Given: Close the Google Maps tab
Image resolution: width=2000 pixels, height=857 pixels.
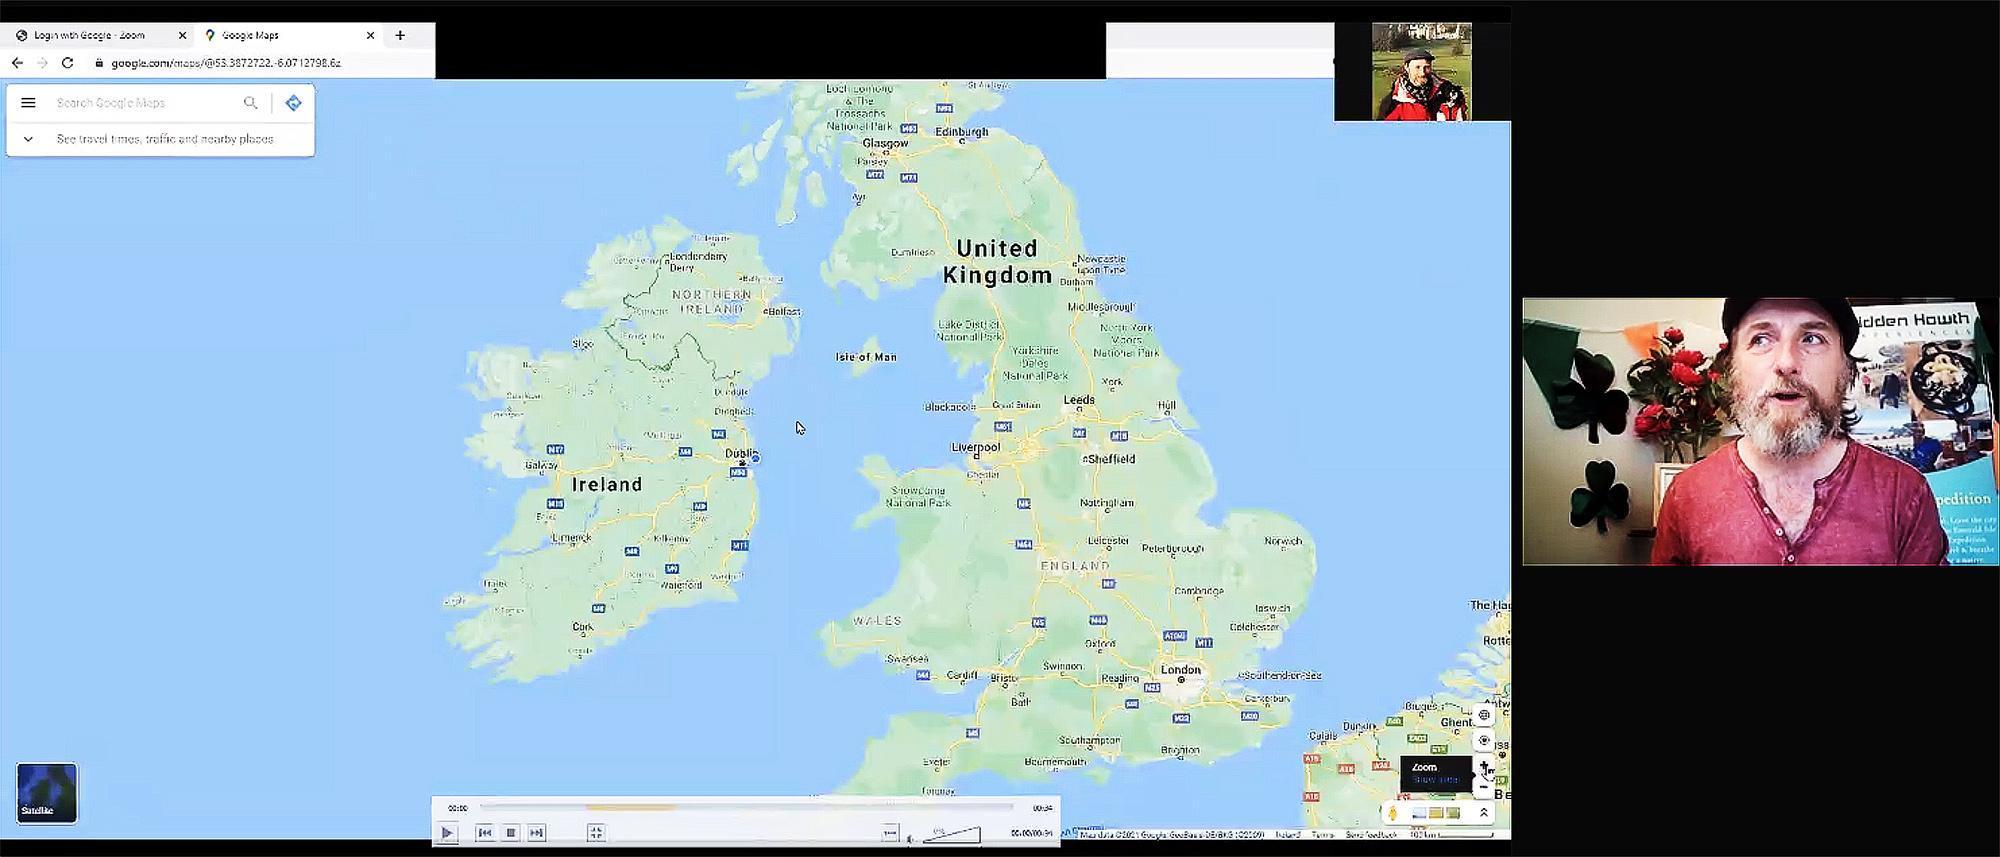Looking at the screenshot, I should click(370, 35).
